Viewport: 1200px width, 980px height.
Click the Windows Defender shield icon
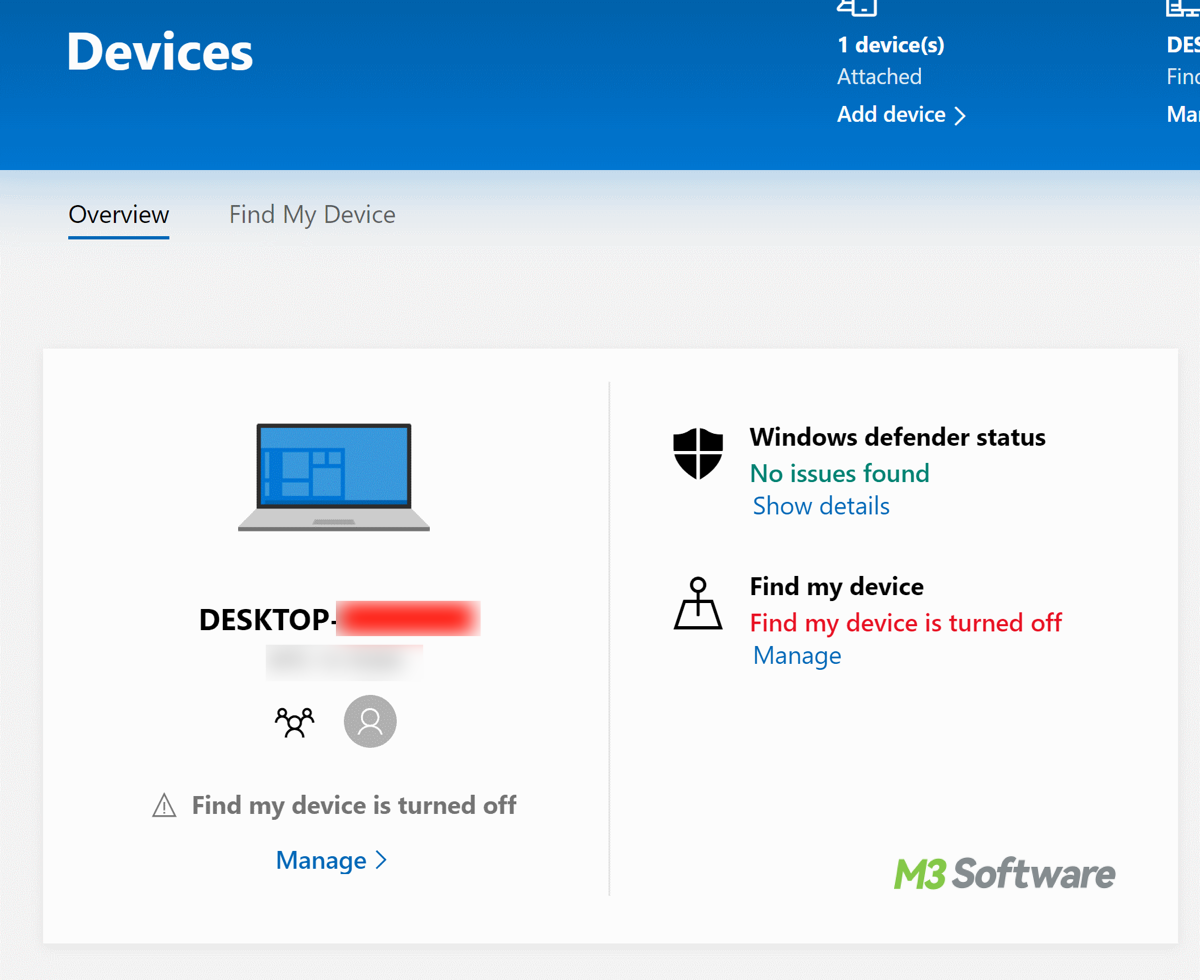point(698,454)
